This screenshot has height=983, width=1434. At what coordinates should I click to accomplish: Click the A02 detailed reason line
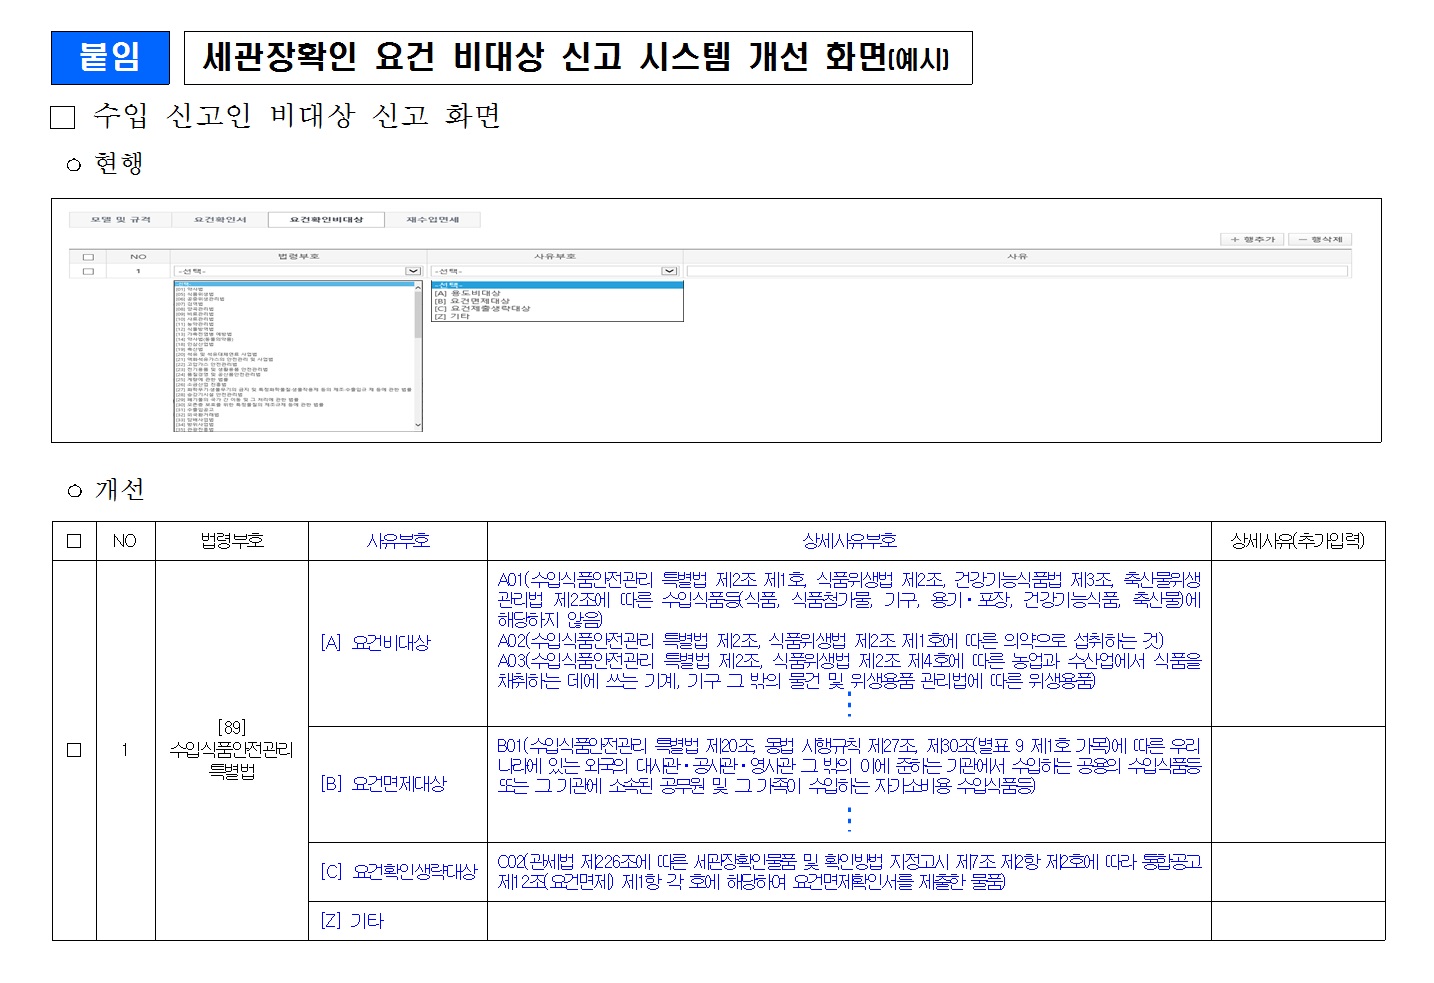point(830,640)
